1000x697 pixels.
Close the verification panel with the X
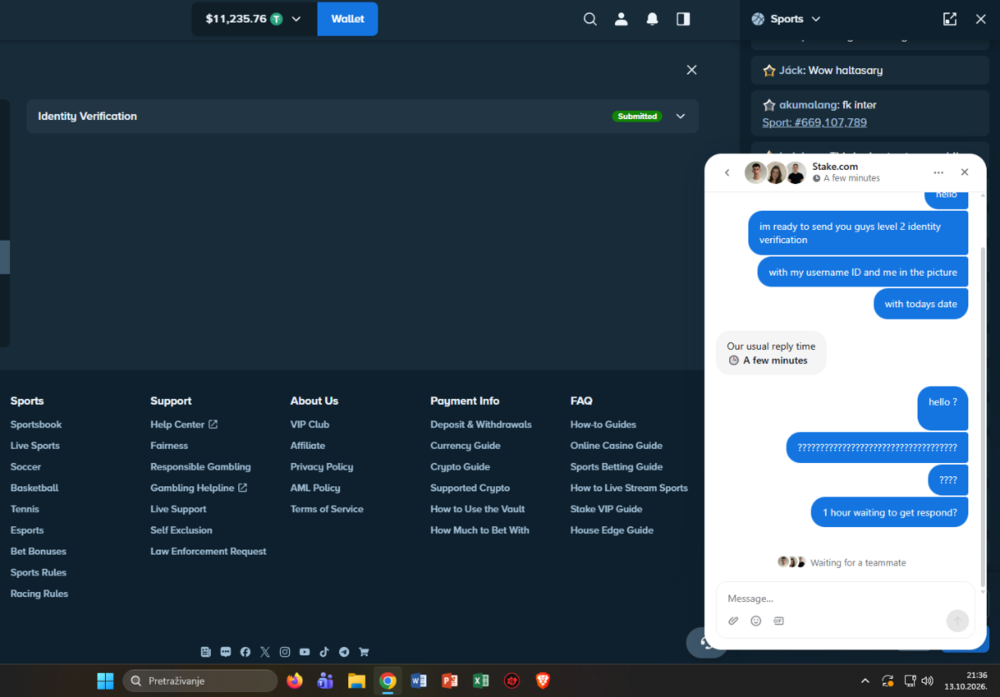(691, 70)
